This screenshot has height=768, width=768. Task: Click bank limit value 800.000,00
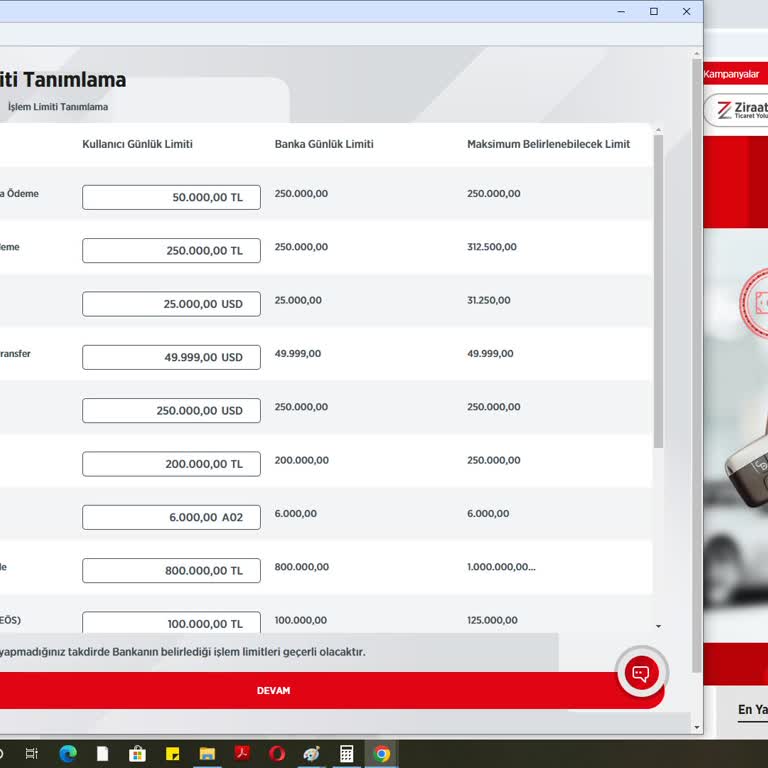[x=302, y=567]
